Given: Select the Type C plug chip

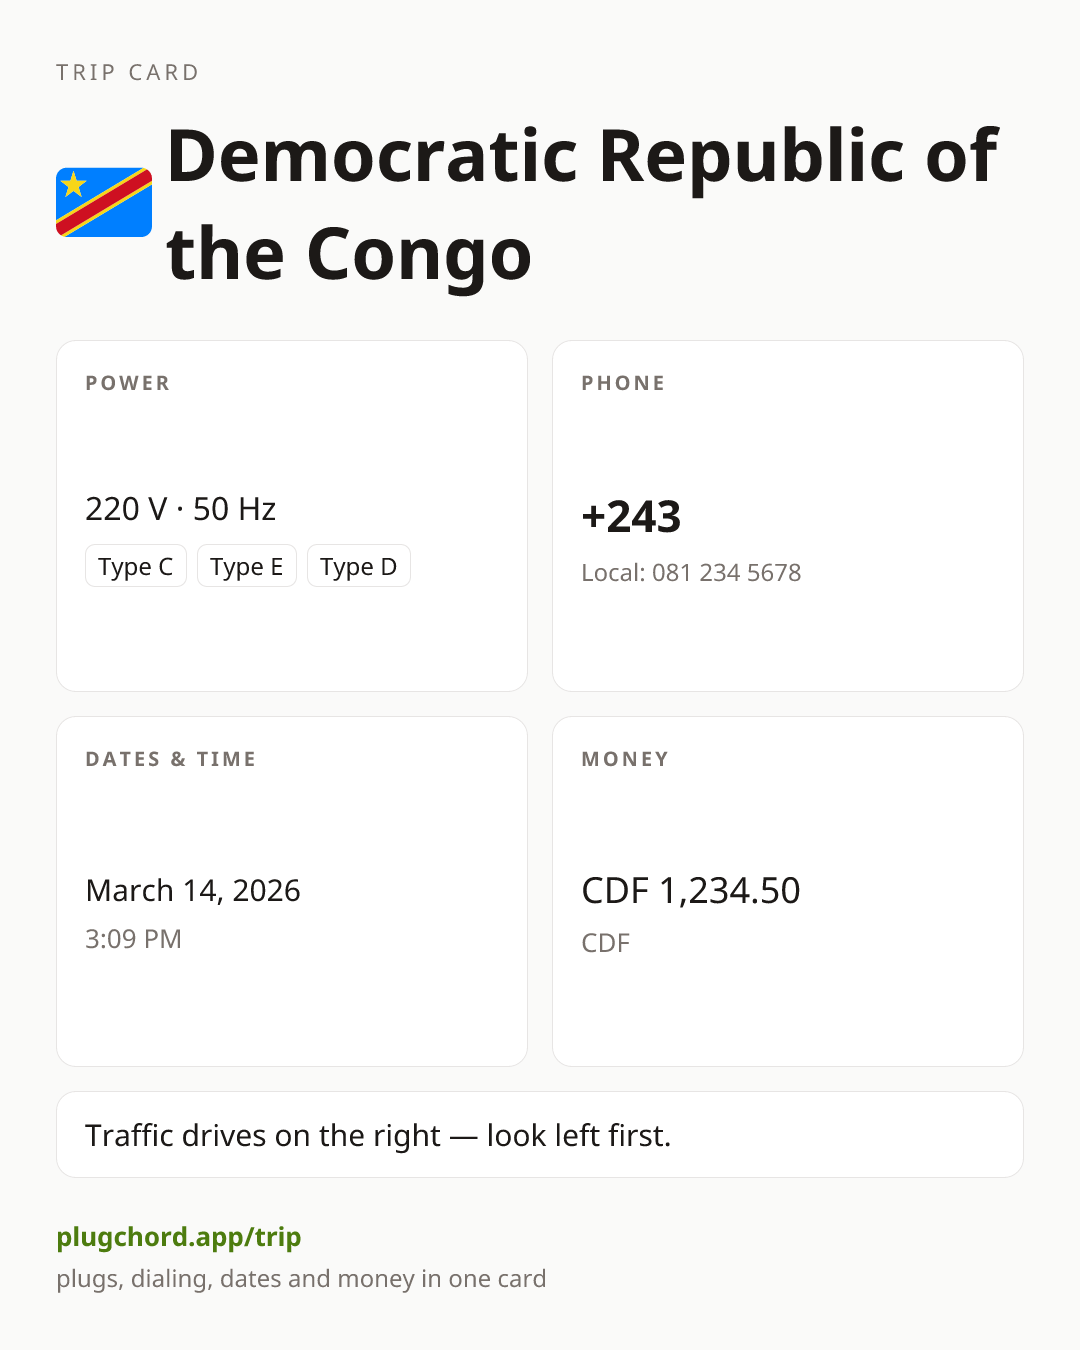Looking at the screenshot, I should point(136,566).
